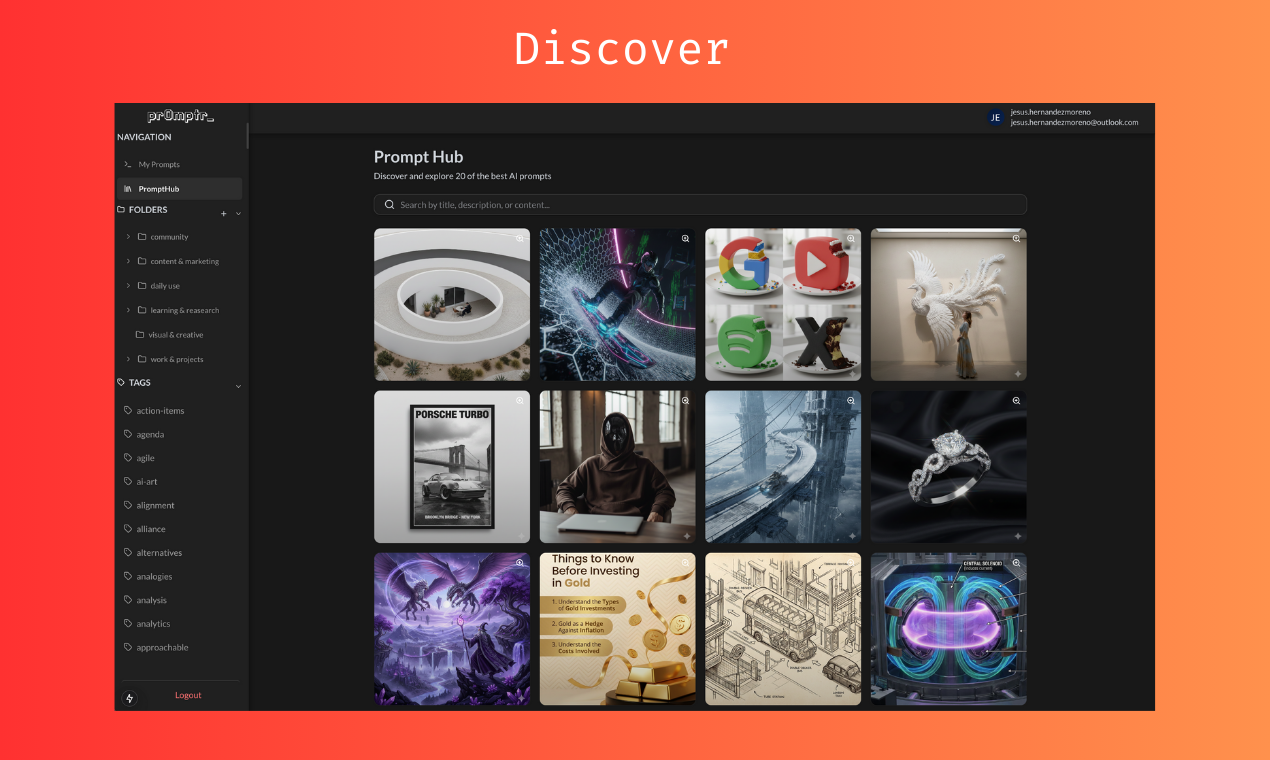
Task: Open the Porsche Turbo poster thumbnail
Action: 452,467
